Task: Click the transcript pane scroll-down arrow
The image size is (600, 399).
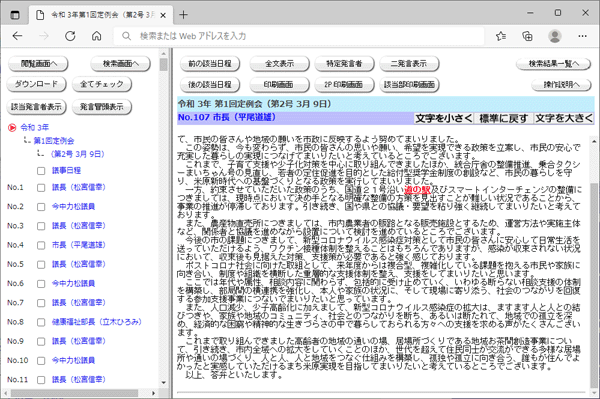Action: click(593, 392)
